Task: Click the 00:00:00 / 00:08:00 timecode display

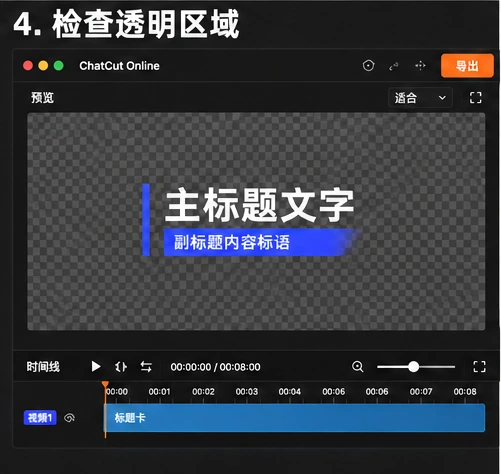Action: 215,367
